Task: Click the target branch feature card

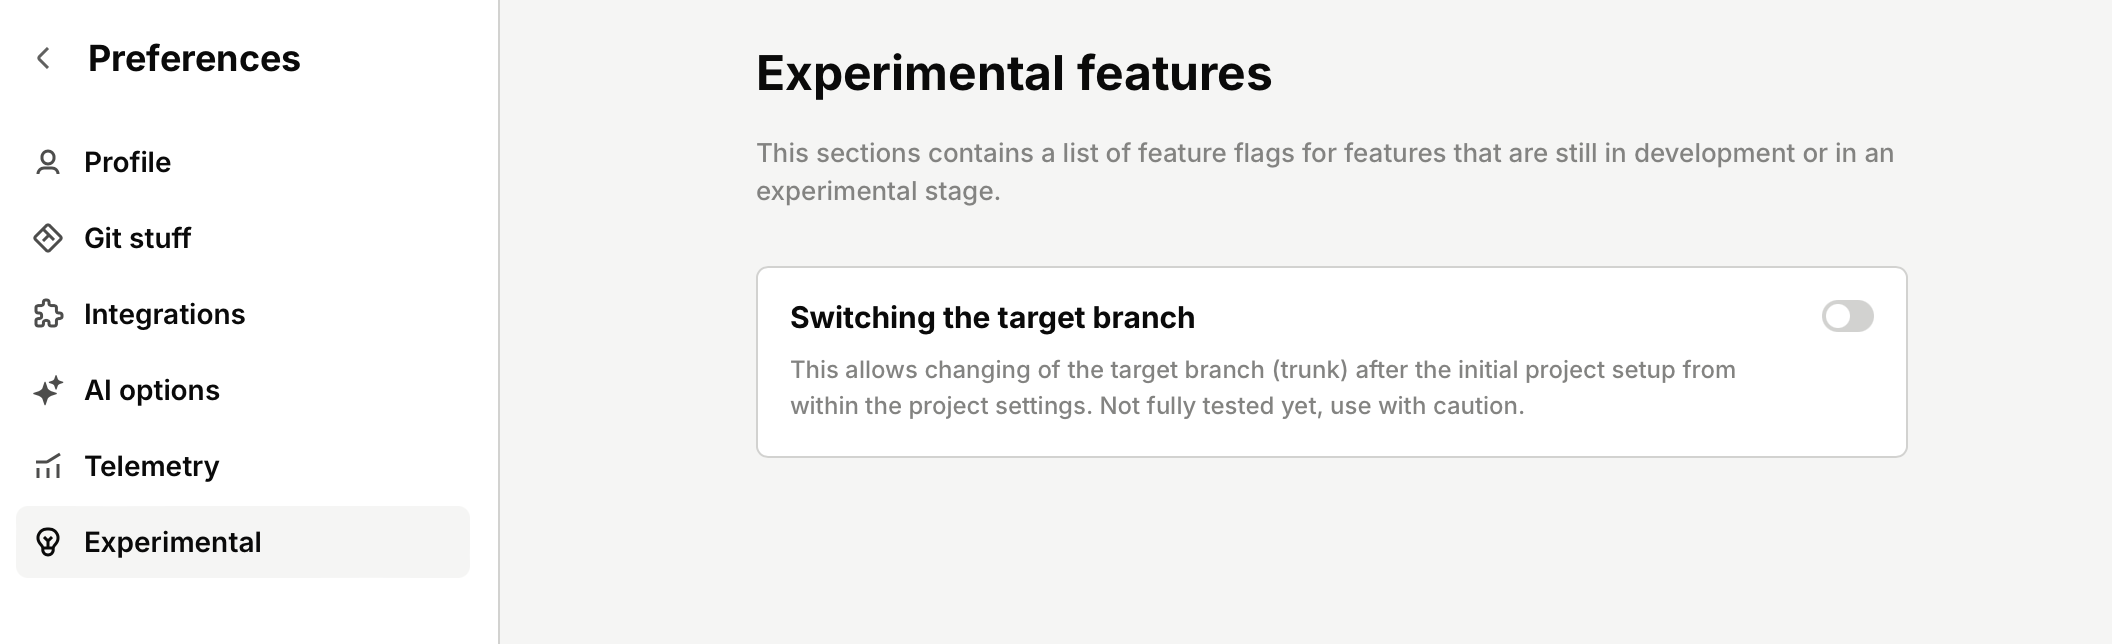Action: (1332, 362)
